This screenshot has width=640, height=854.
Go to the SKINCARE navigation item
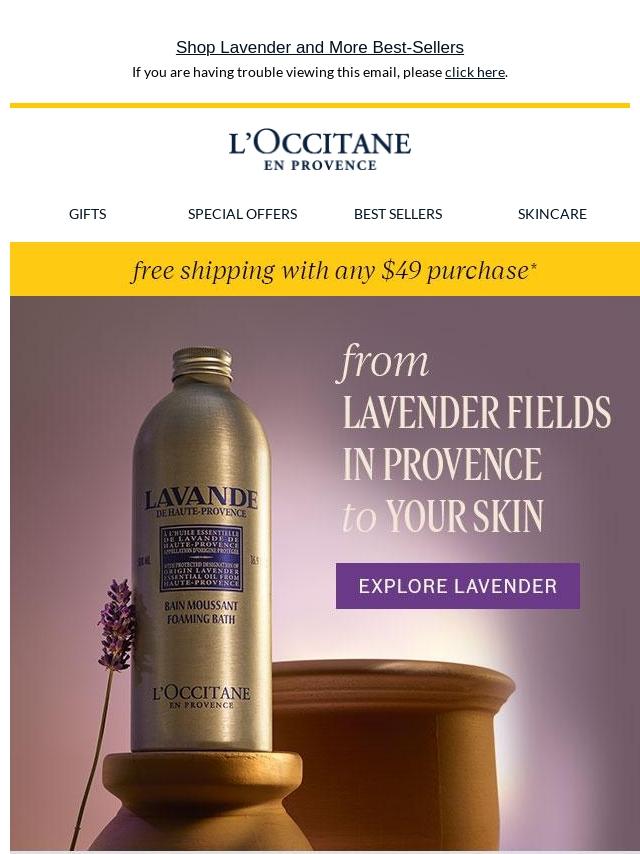coord(552,214)
